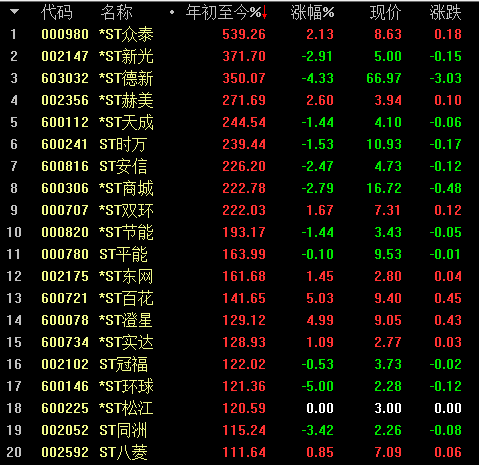Sort by the 涨幅% column header
The image size is (479, 465).
[x=312, y=13]
